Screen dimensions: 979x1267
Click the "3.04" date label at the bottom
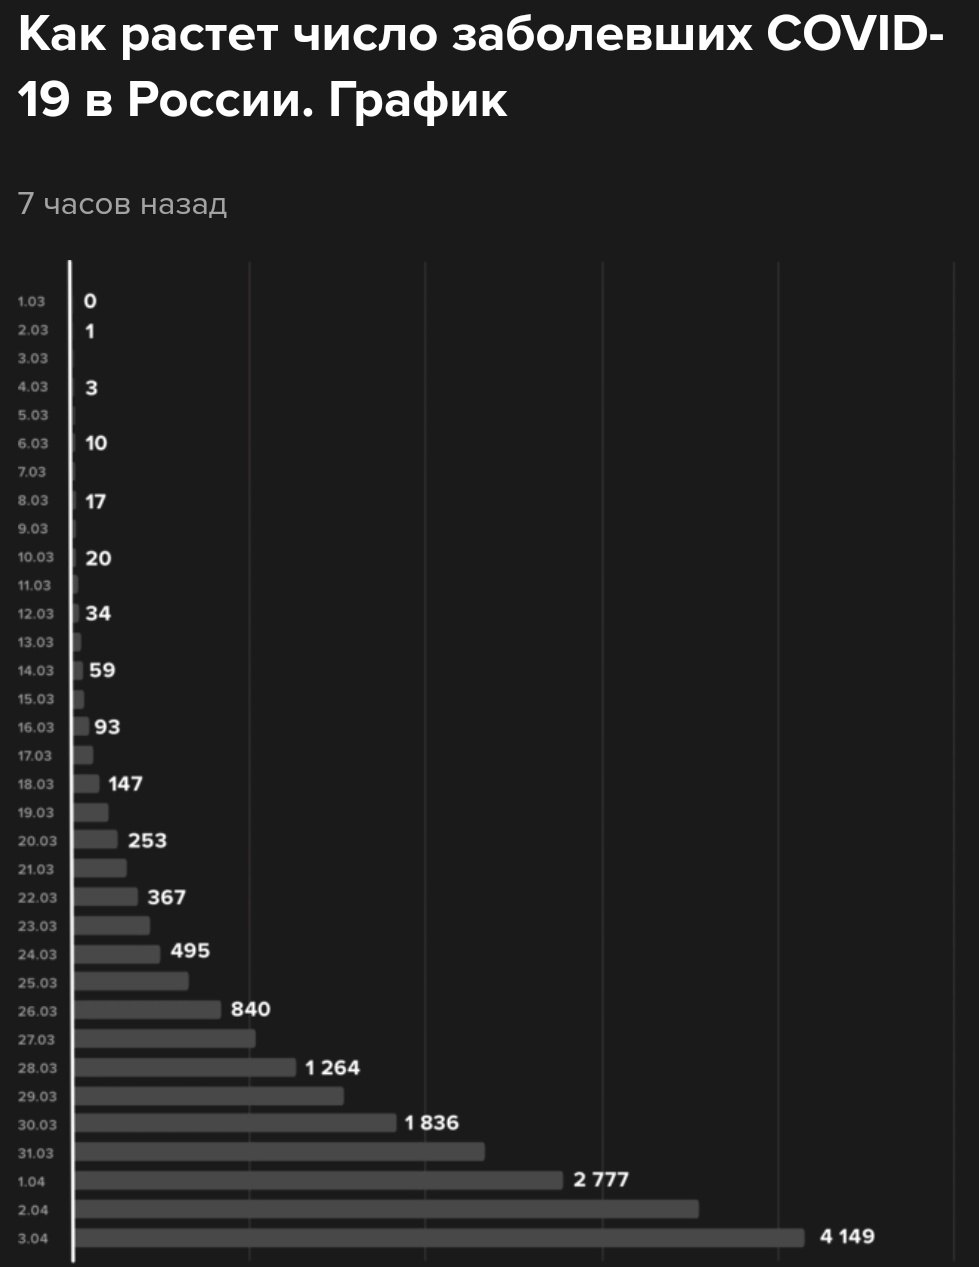click(33, 1239)
